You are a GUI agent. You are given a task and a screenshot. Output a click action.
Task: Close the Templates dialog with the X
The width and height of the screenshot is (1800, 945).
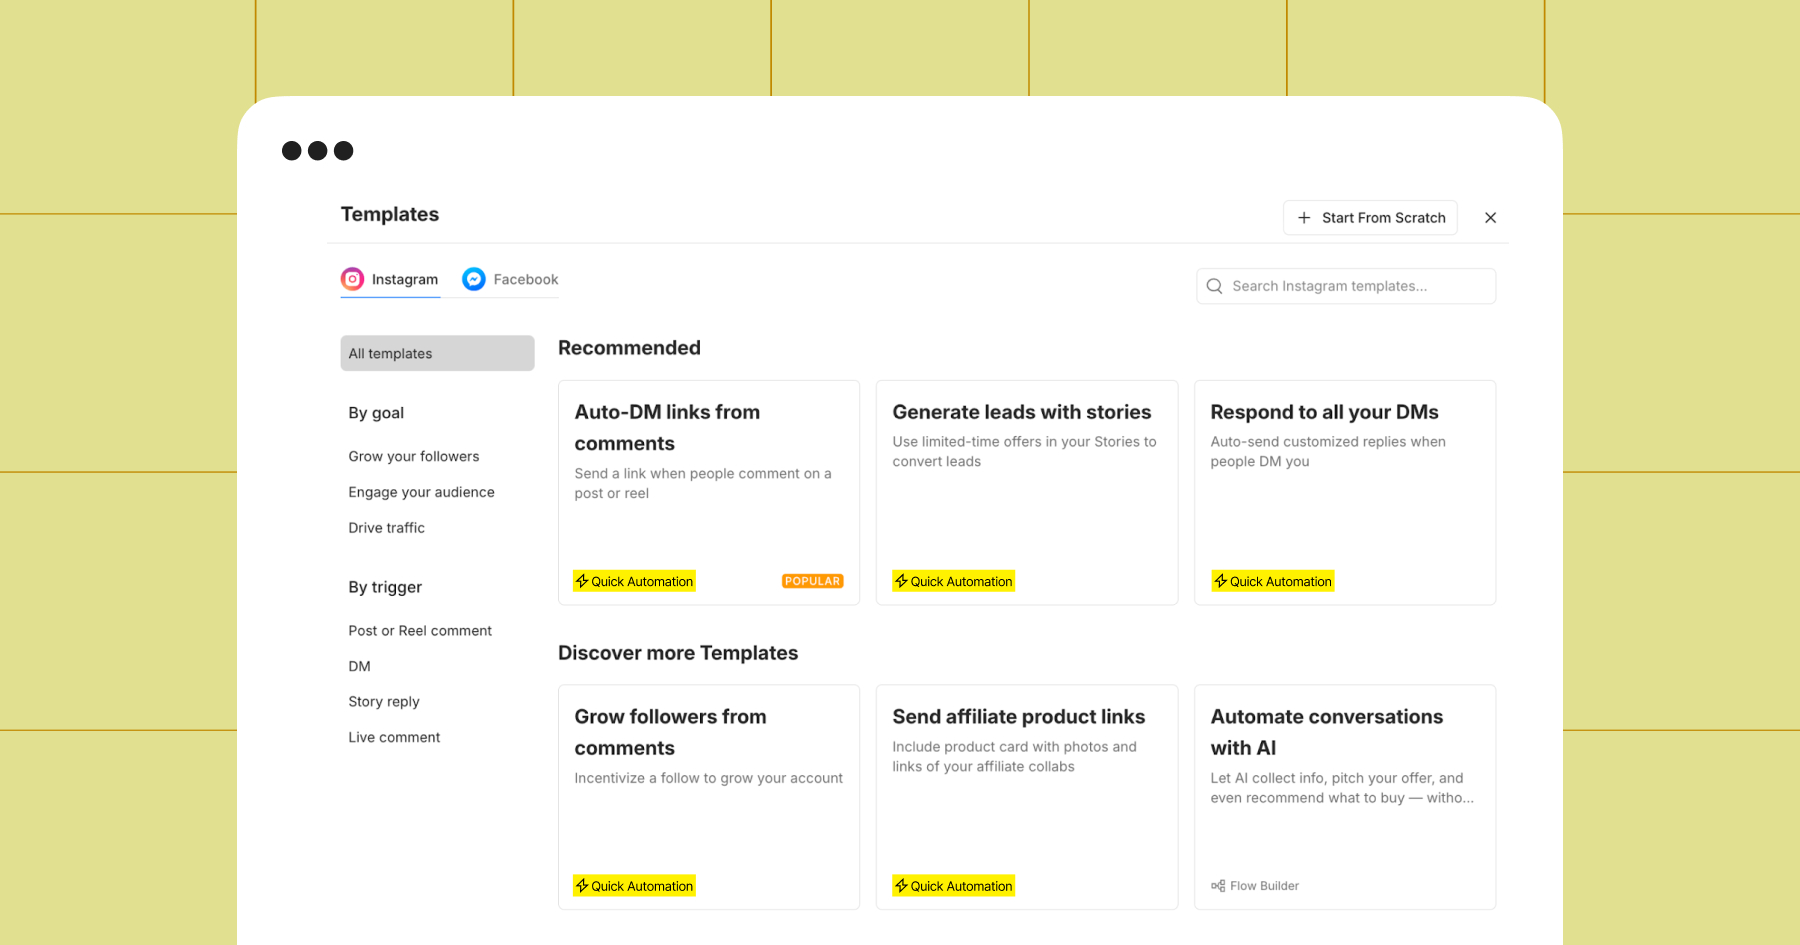(1490, 218)
